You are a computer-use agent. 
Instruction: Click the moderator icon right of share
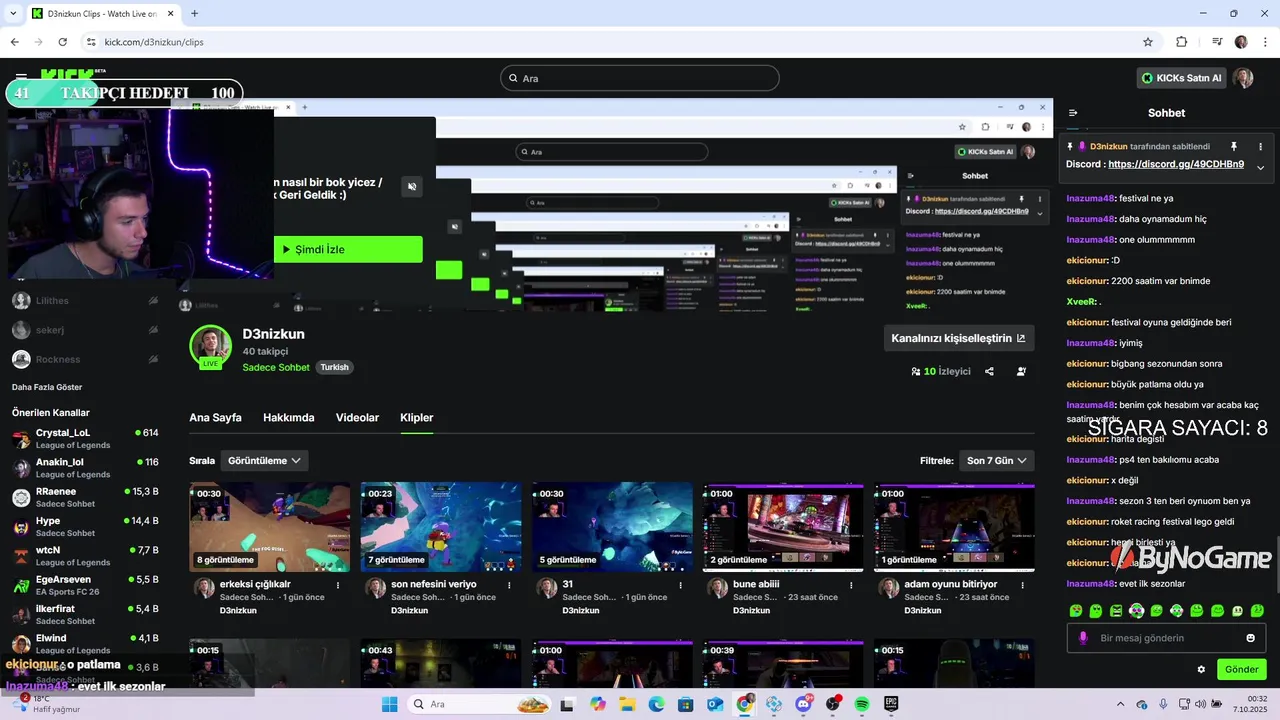[1021, 371]
